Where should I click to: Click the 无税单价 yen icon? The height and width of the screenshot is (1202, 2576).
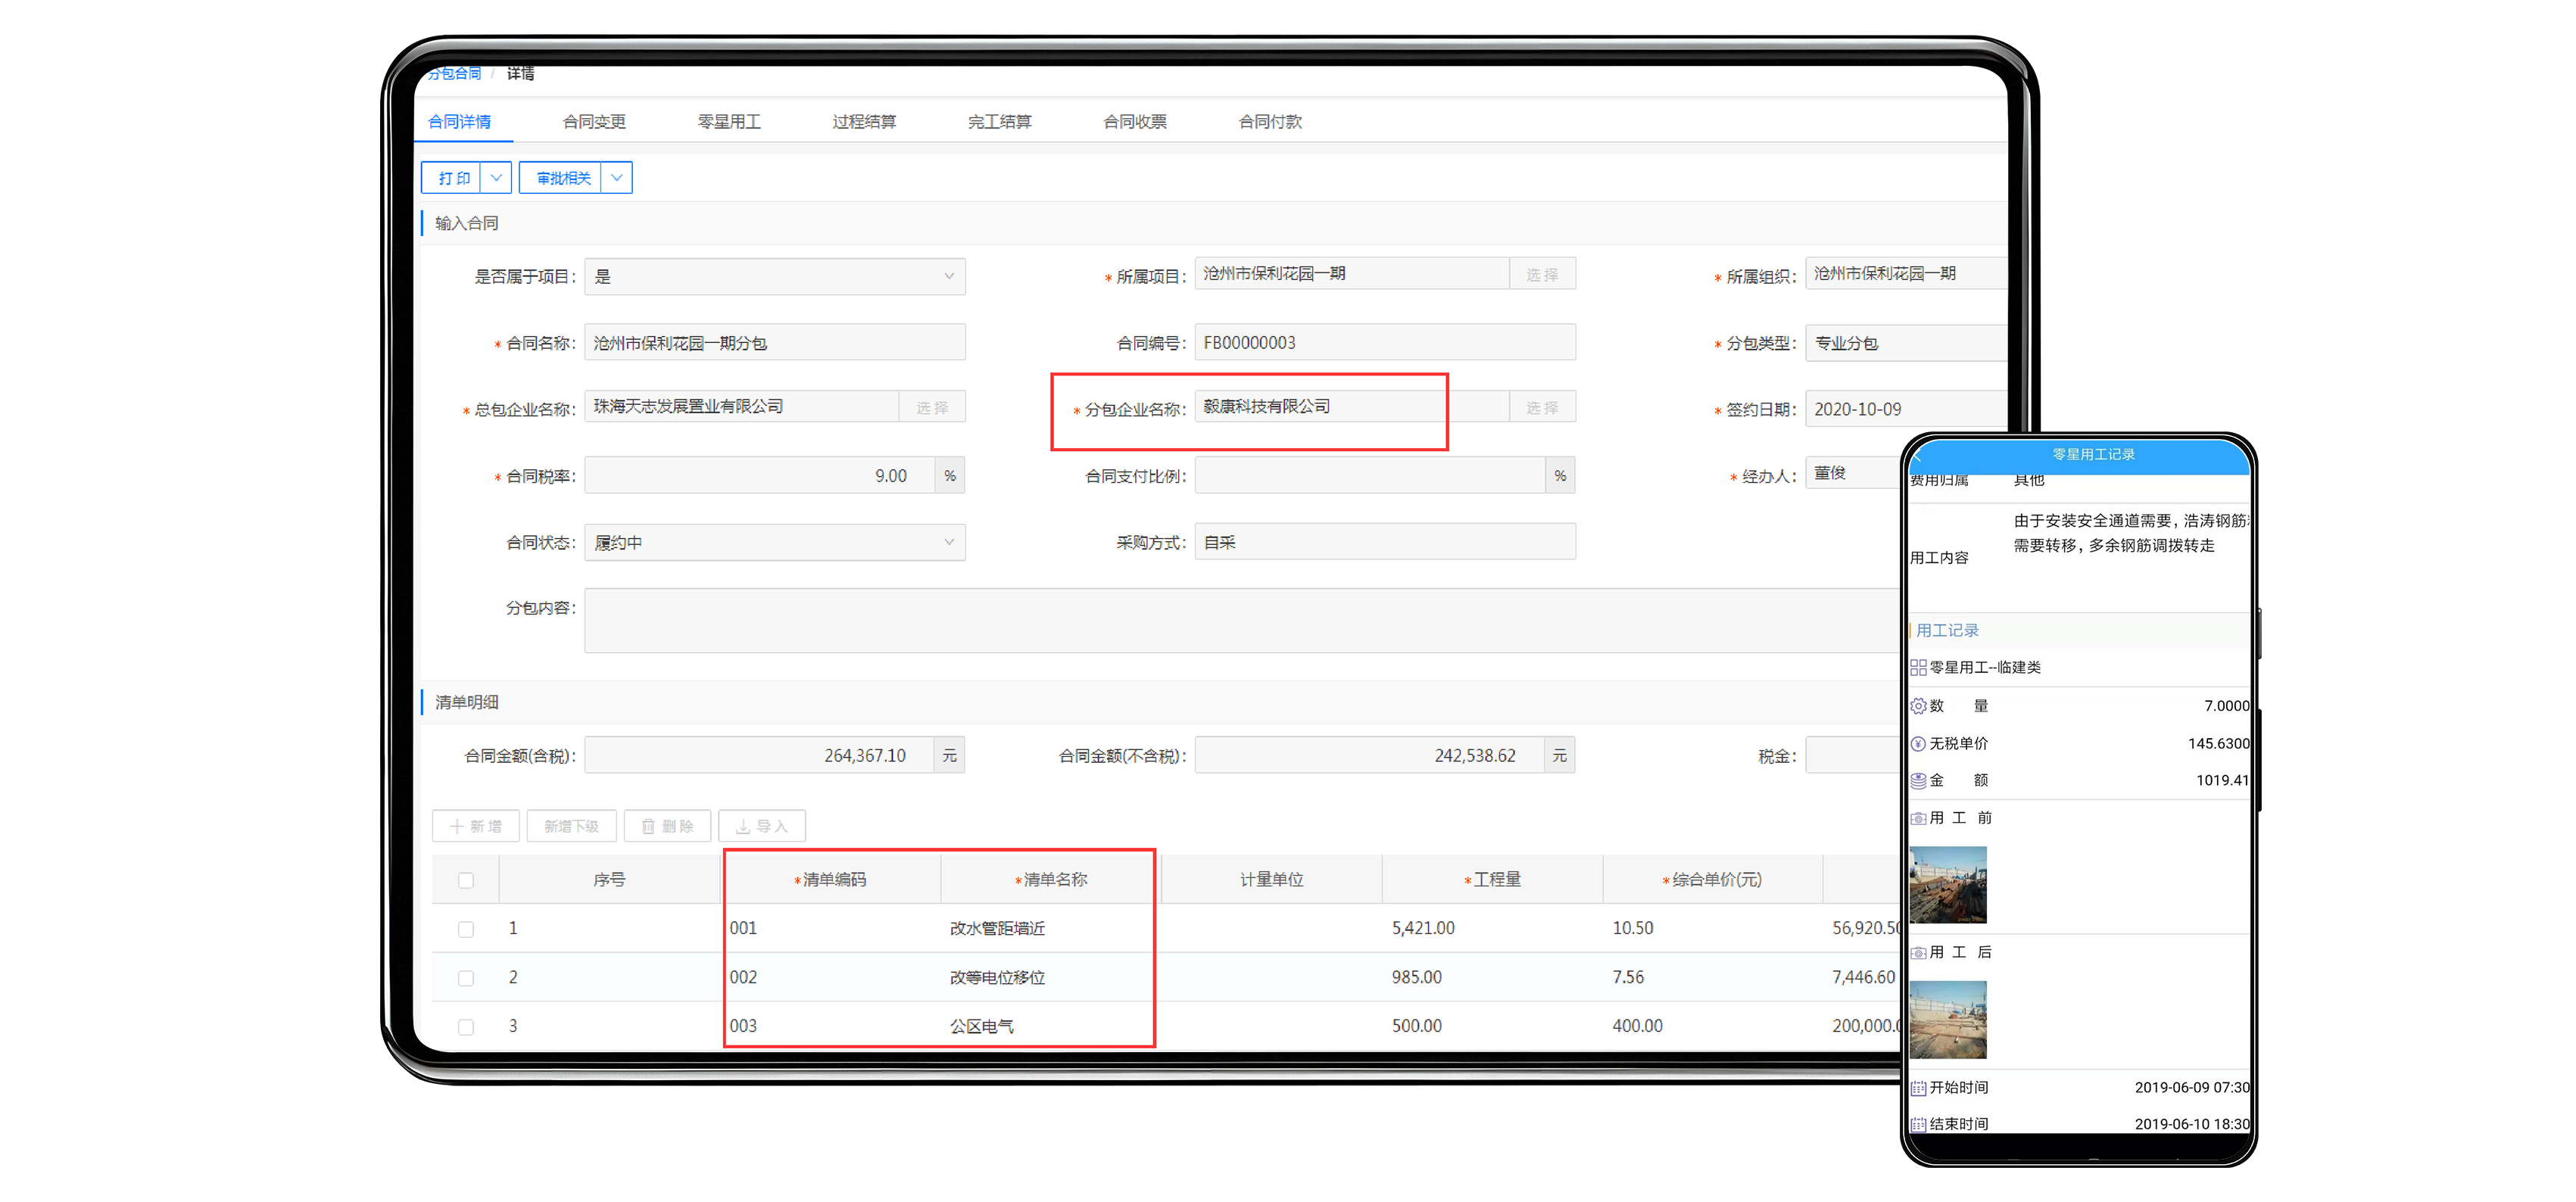point(1918,743)
